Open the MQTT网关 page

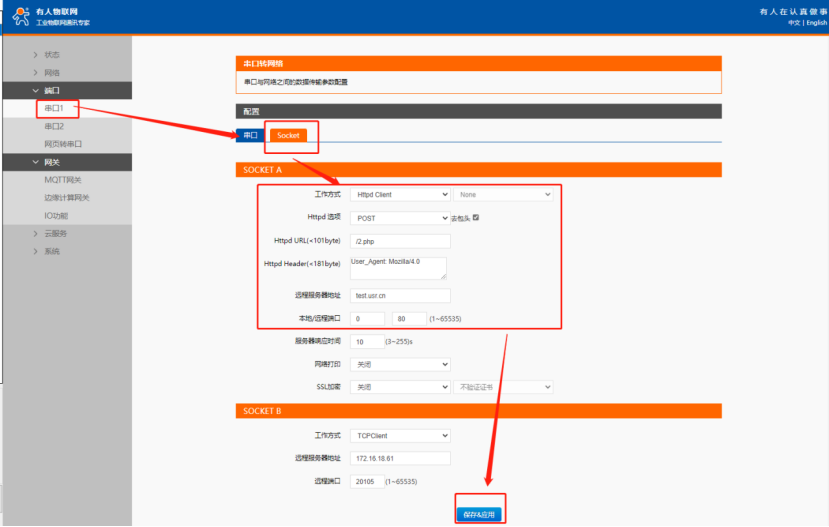click(x=64, y=179)
